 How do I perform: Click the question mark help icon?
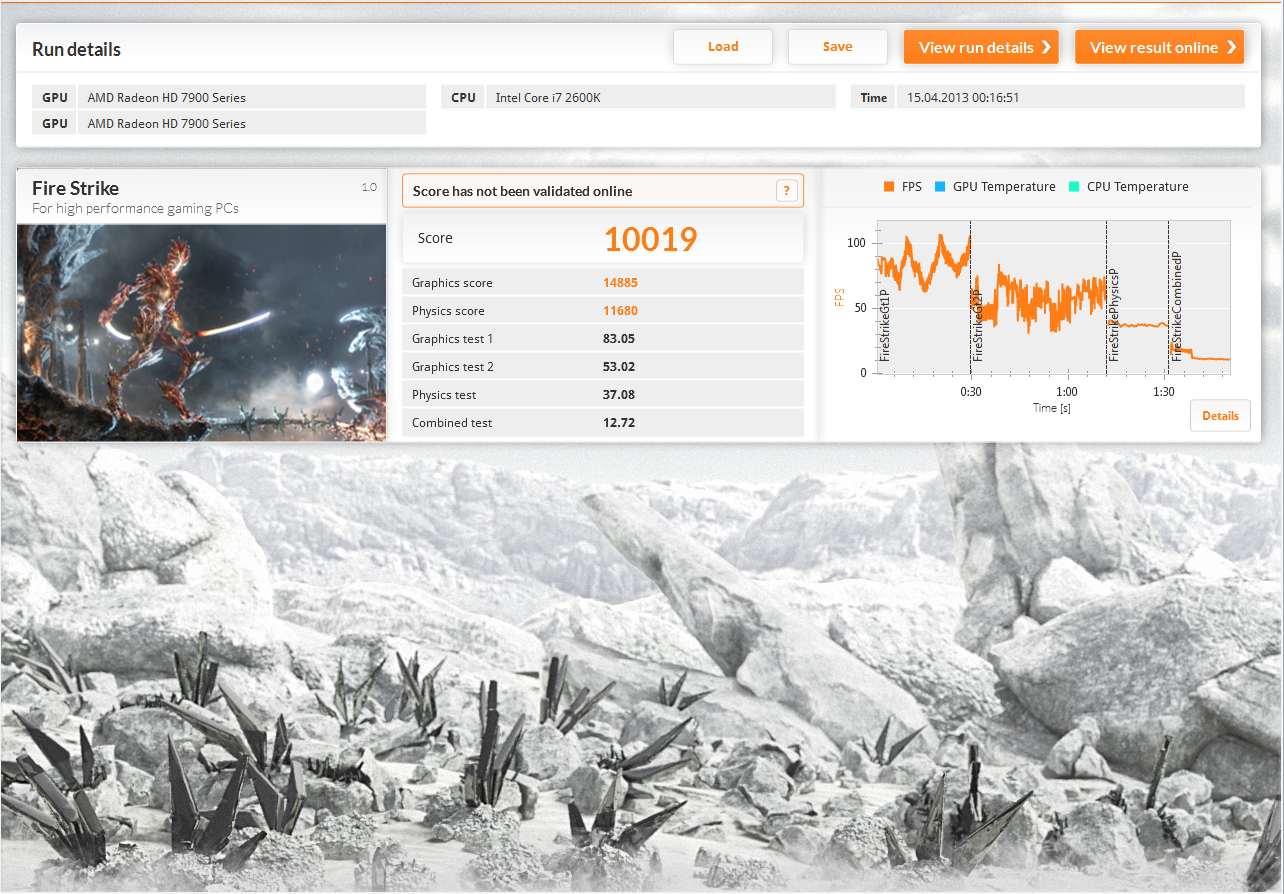(787, 191)
